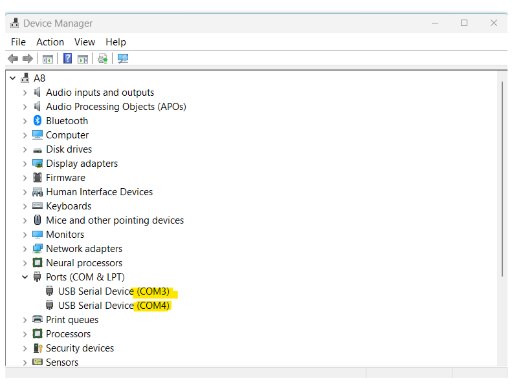This screenshot has height=389, width=524.
Task: Click the Network adapters category icon
Action: point(37,248)
